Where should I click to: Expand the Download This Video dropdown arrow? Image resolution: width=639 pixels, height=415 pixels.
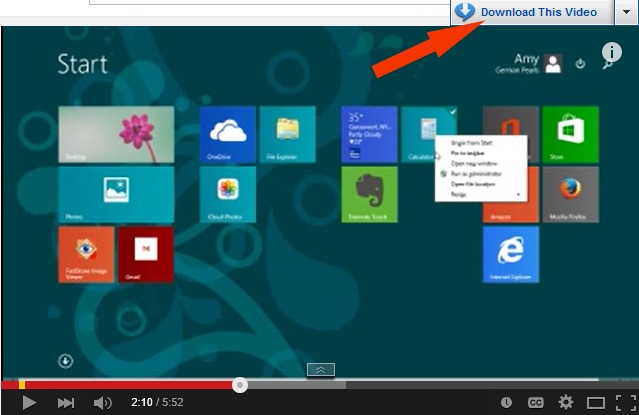tap(626, 12)
